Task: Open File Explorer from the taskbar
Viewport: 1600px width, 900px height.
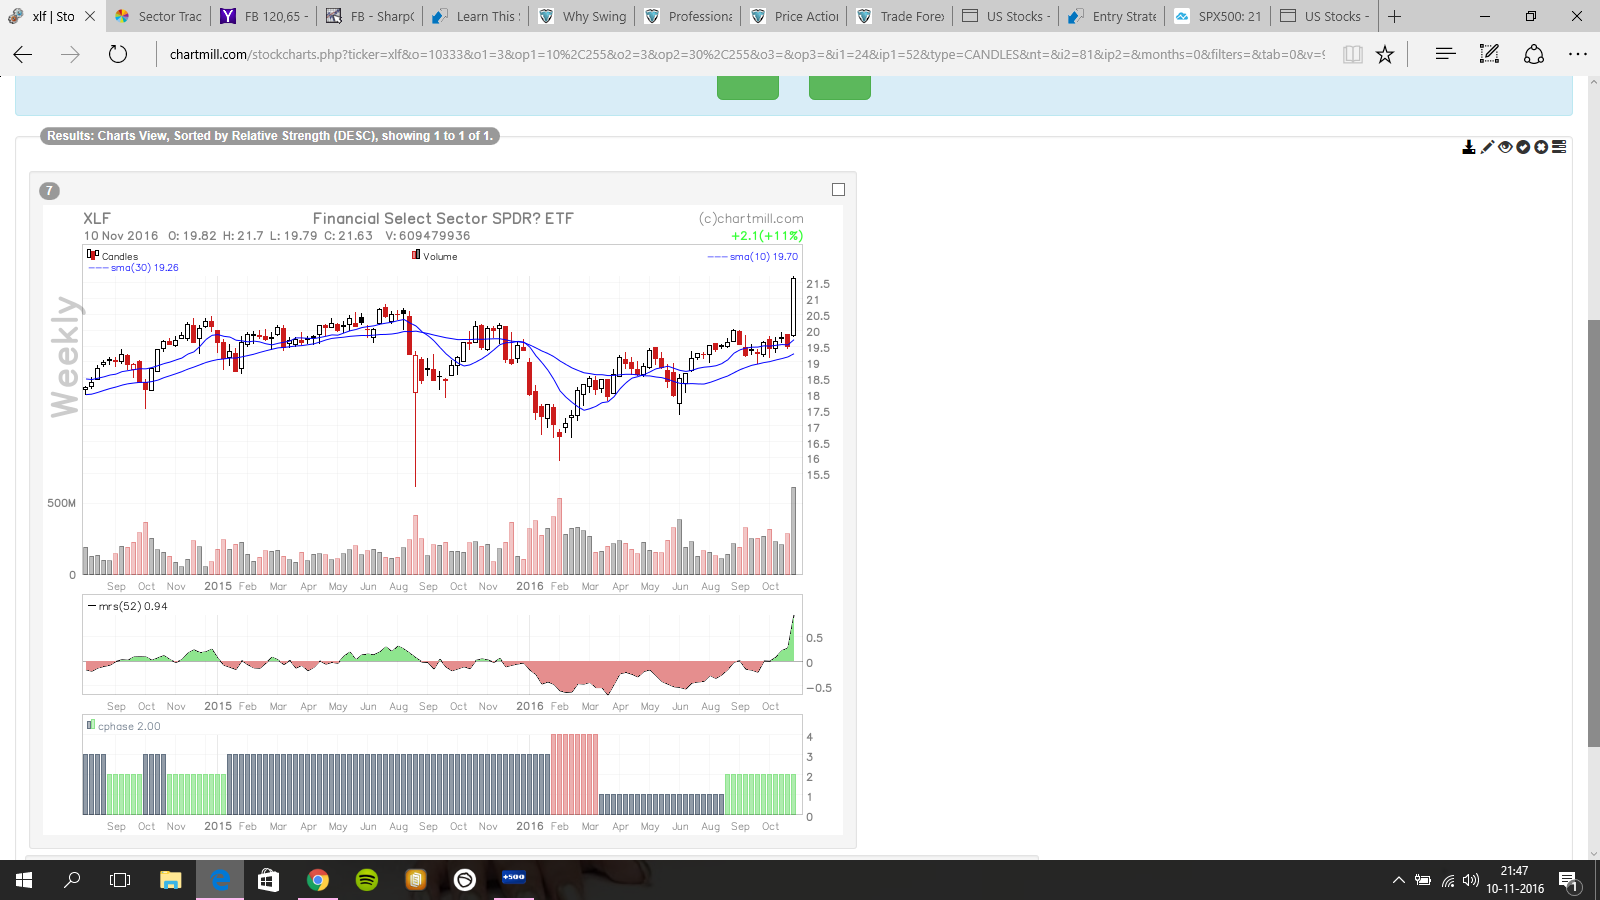Action: [x=171, y=880]
